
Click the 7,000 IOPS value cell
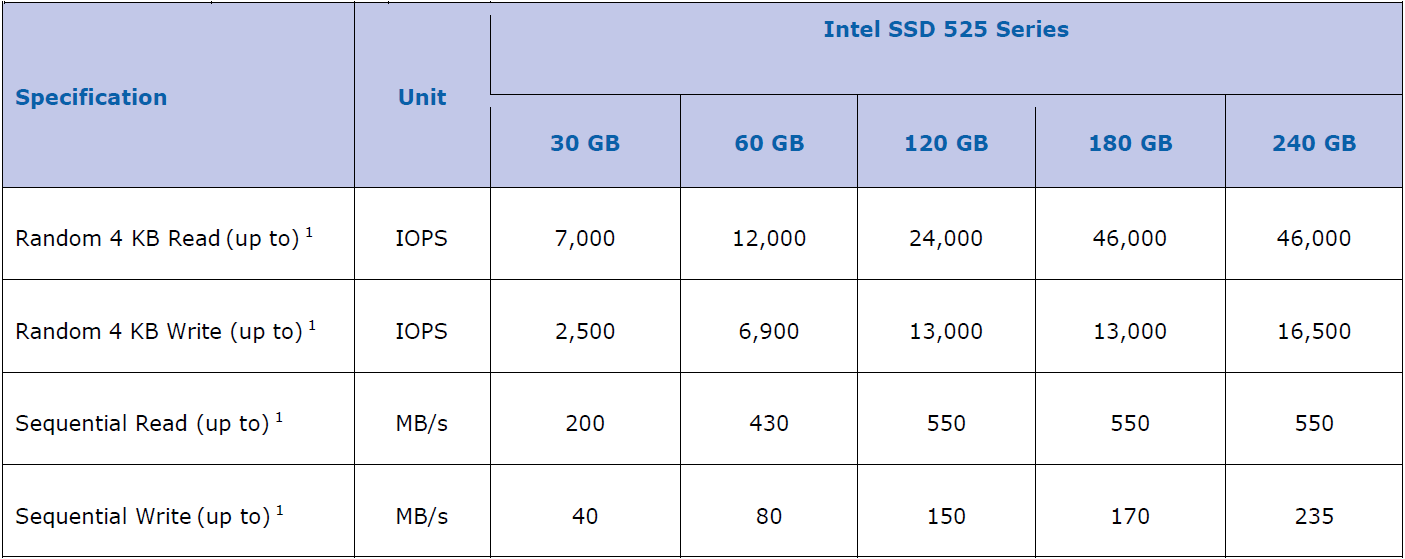pyautogui.click(x=585, y=239)
